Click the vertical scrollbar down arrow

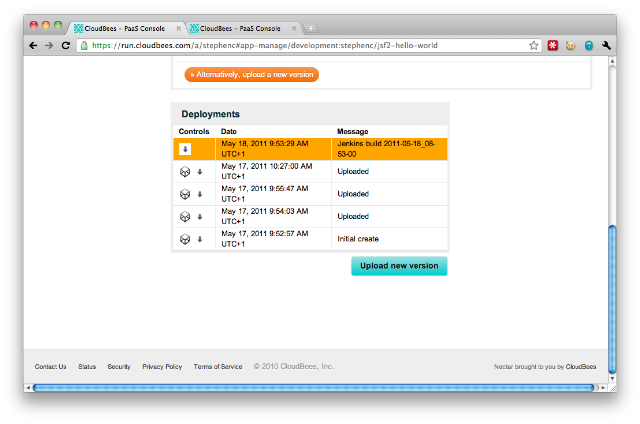[x=612, y=379]
